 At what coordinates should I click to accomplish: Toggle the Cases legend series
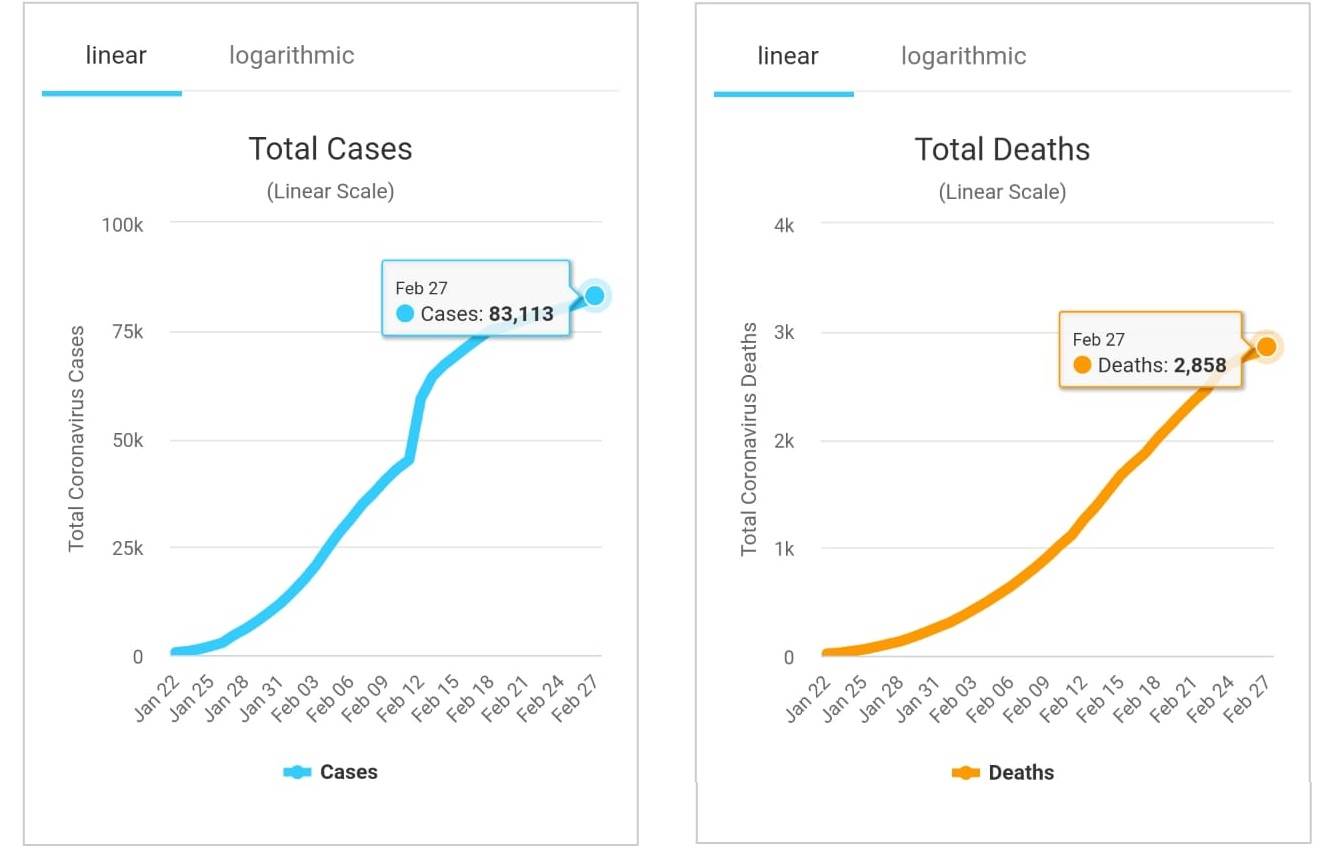pyautogui.click(x=330, y=772)
